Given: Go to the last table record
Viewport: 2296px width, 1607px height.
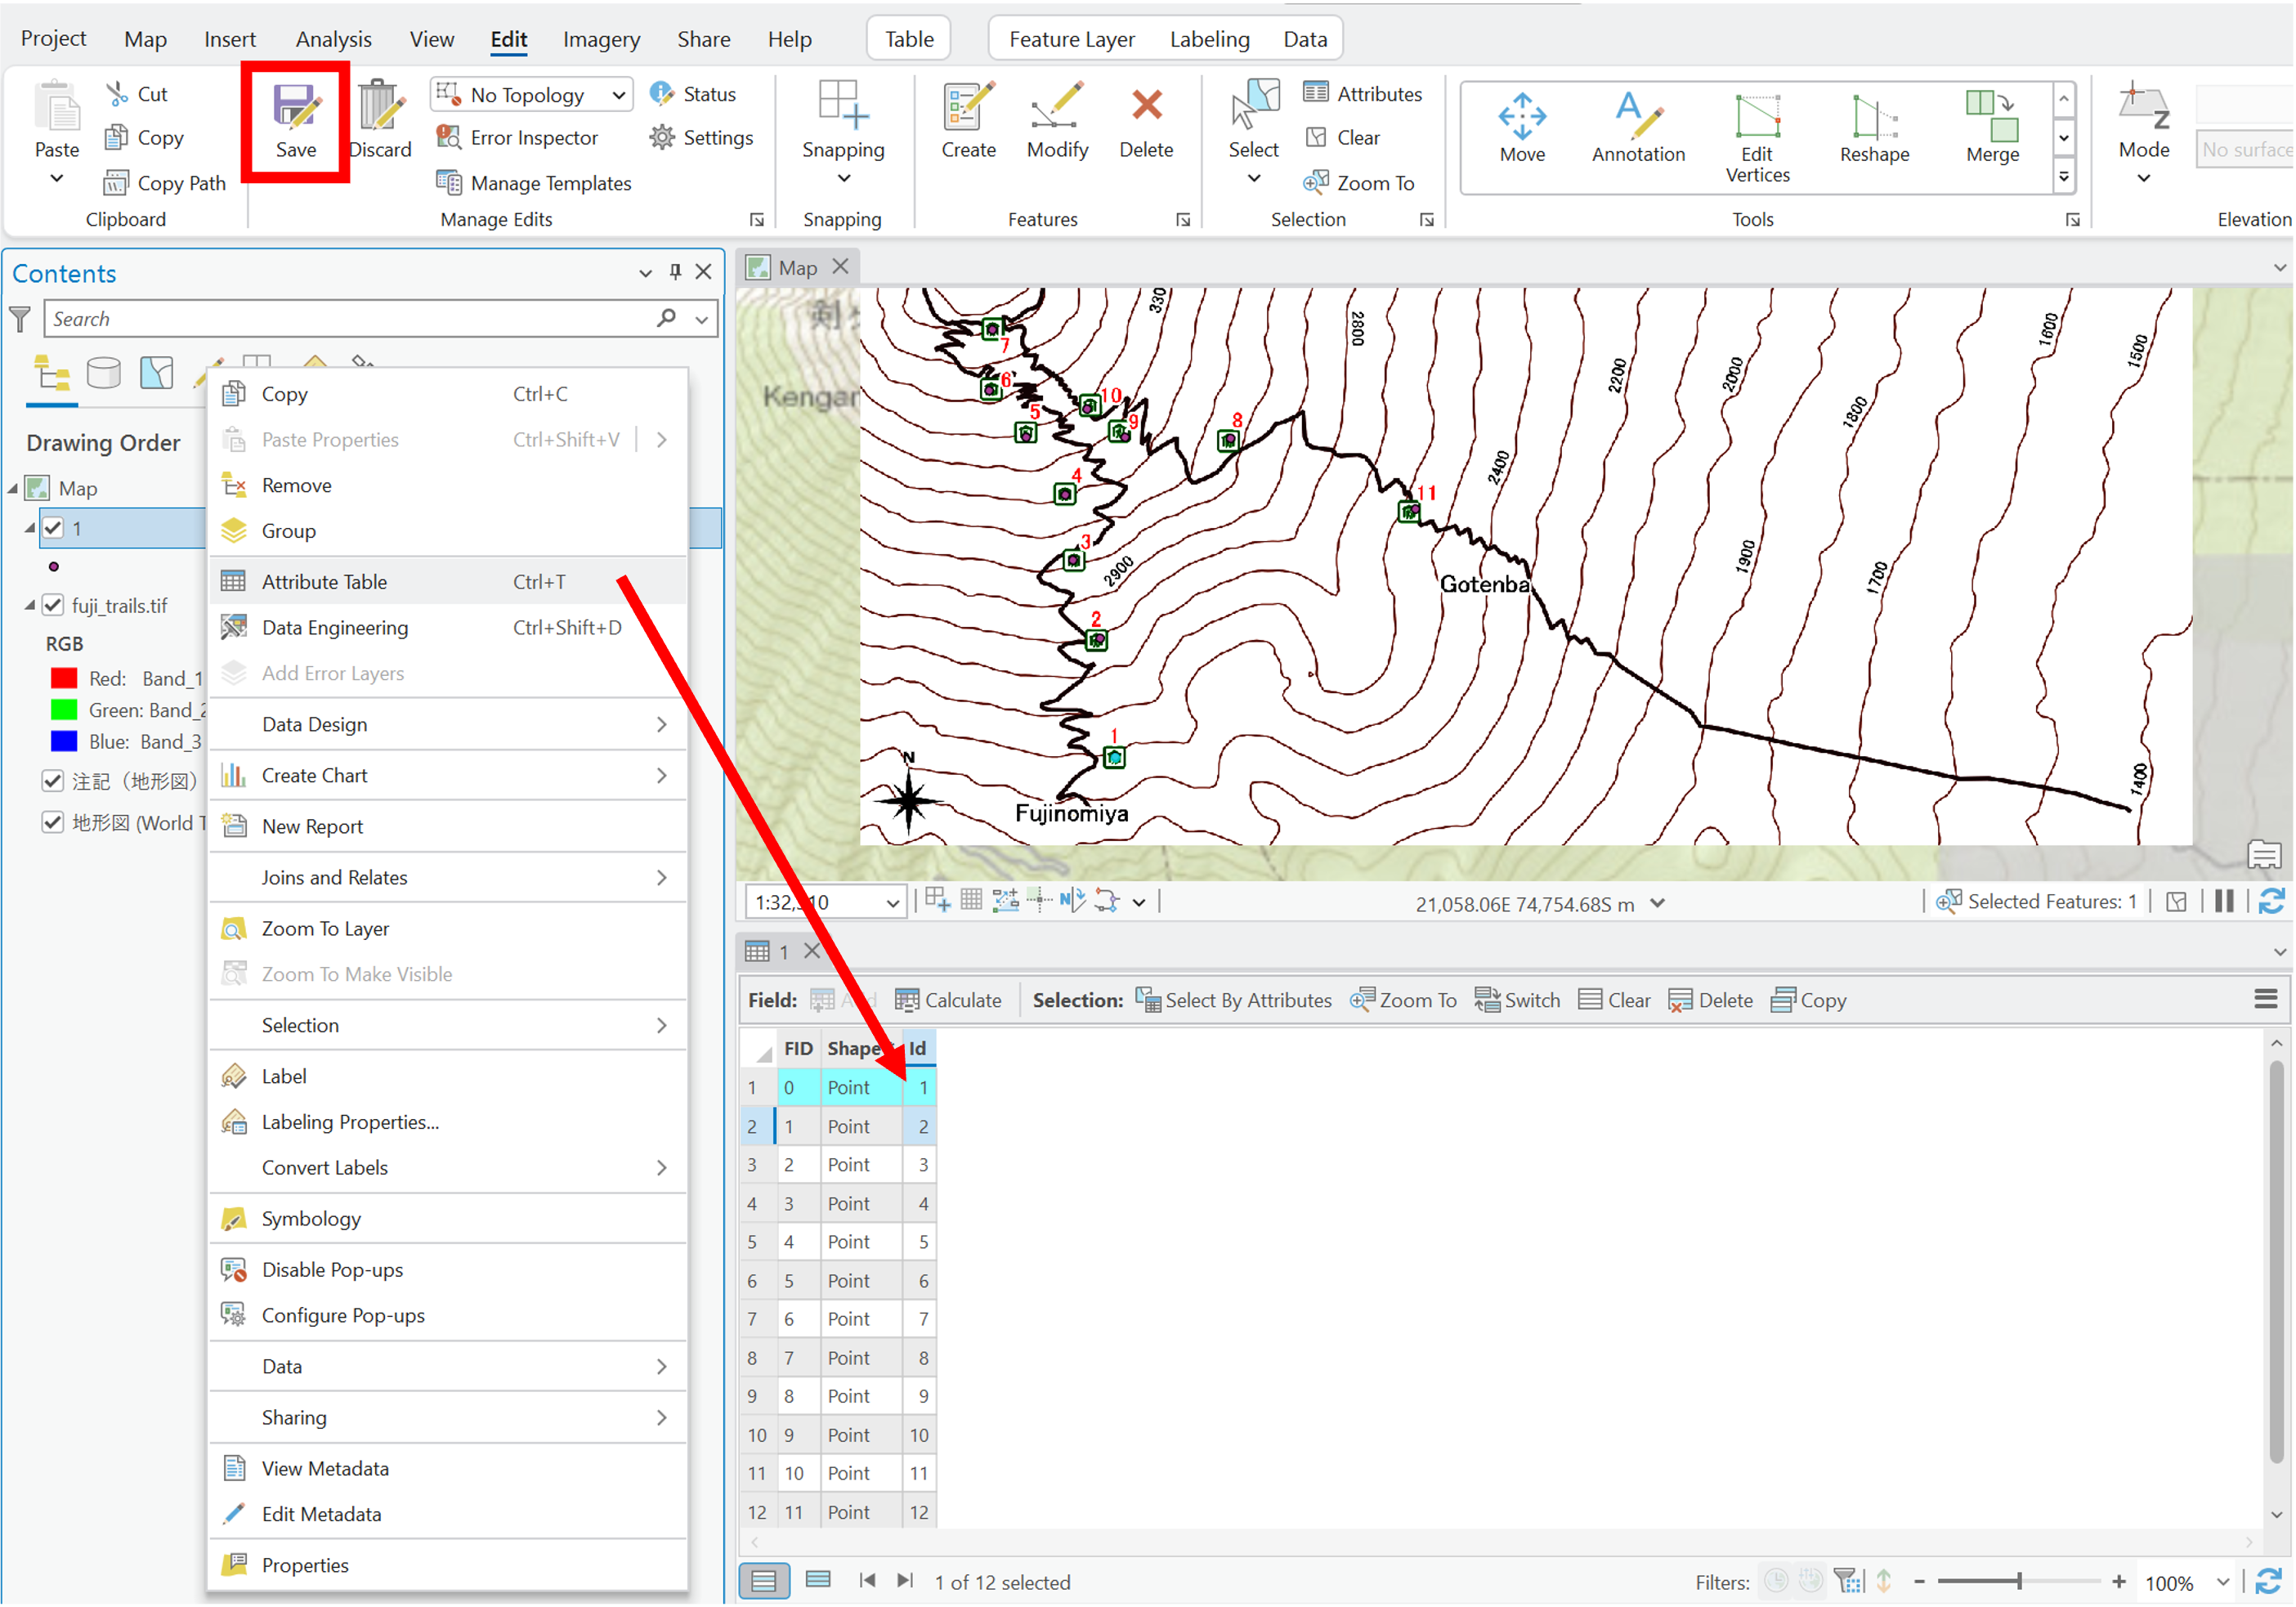Looking at the screenshot, I should tap(905, 1581).
